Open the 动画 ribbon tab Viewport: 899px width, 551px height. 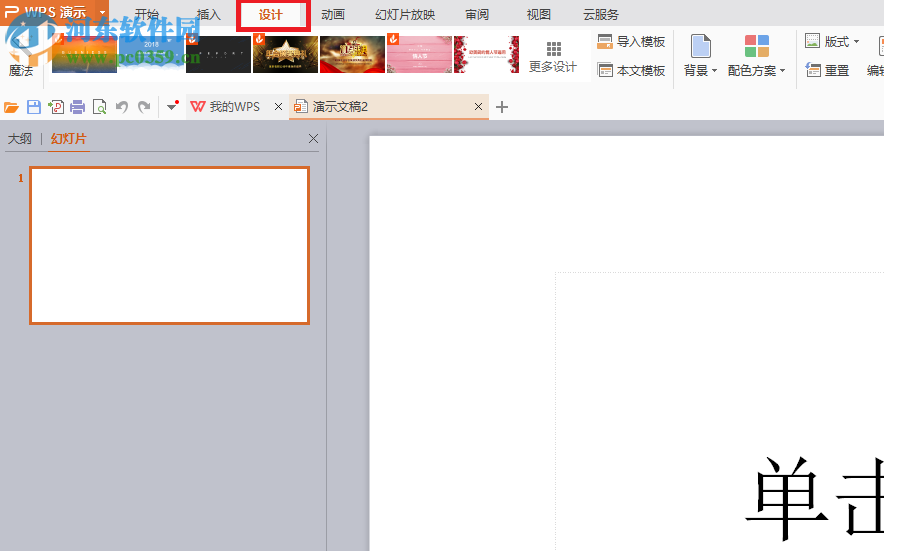(333, 15)
